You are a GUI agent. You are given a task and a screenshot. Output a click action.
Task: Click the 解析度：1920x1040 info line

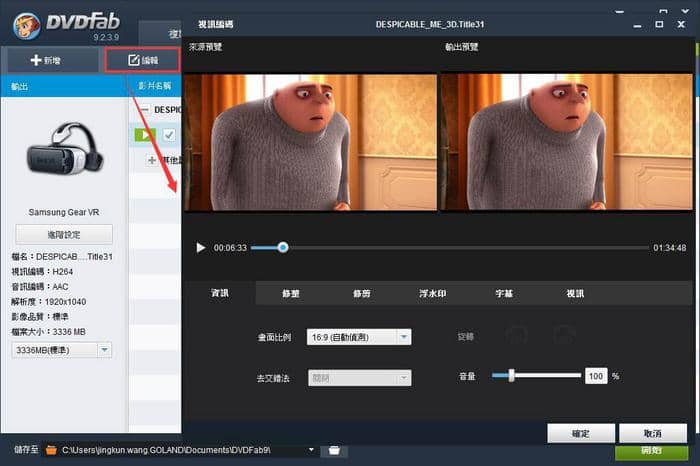[49, 302]
